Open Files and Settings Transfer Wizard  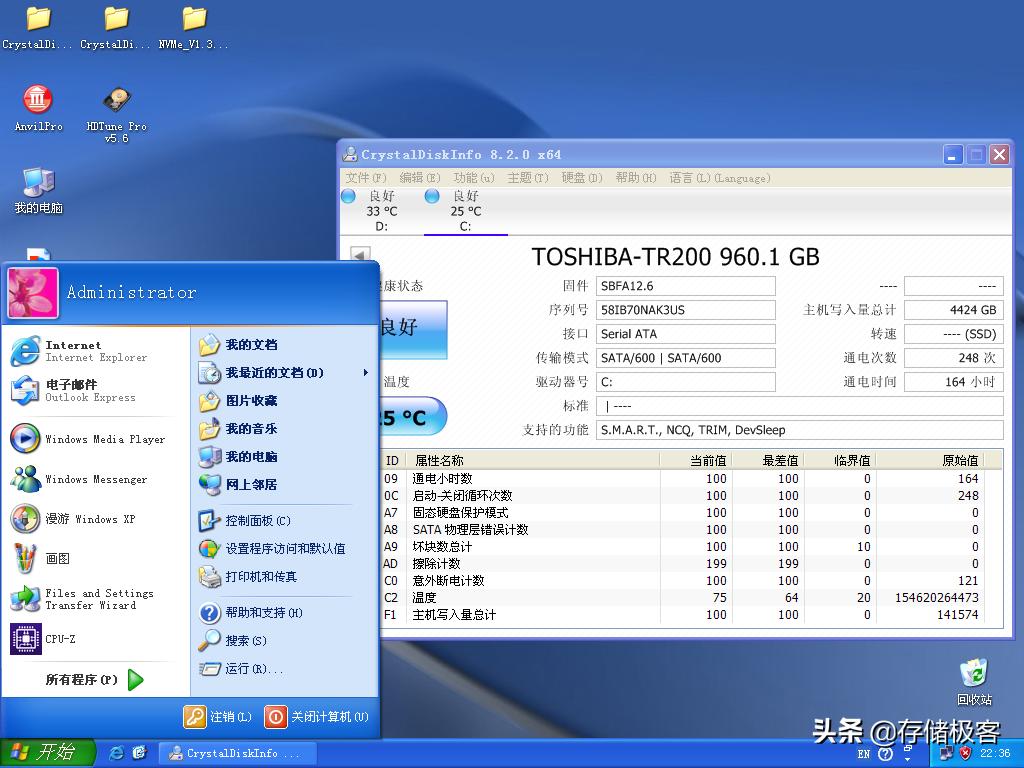tap(95, 599)
